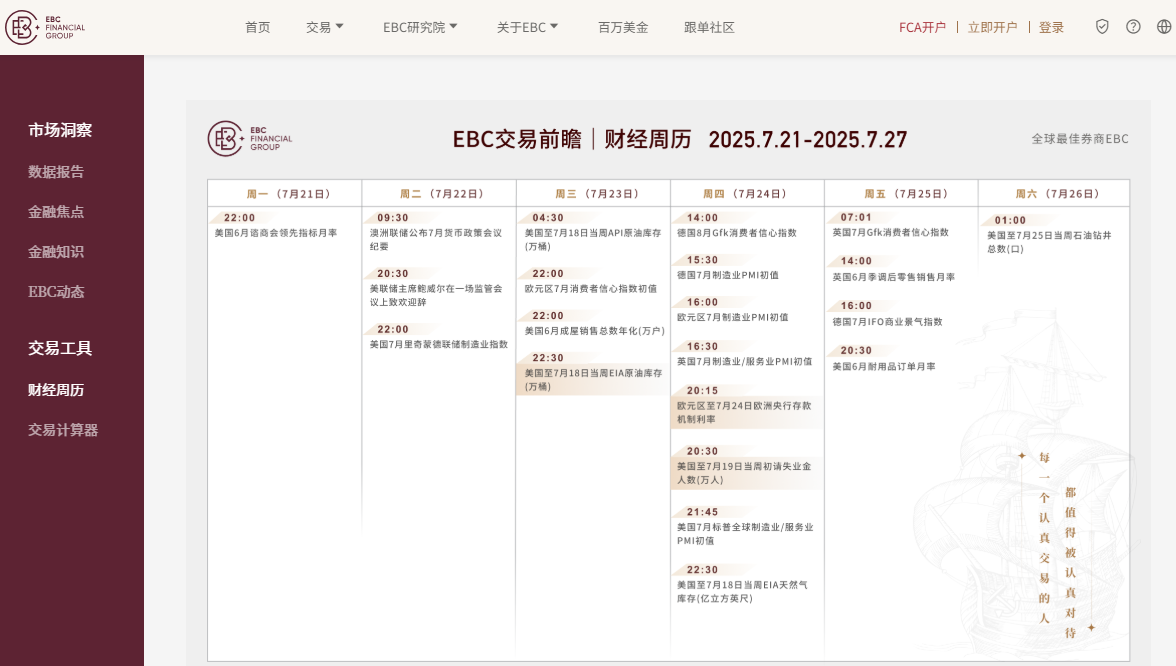Click the 美国6月谘商会领先指标月率 entry

click(x=276, y=233)
